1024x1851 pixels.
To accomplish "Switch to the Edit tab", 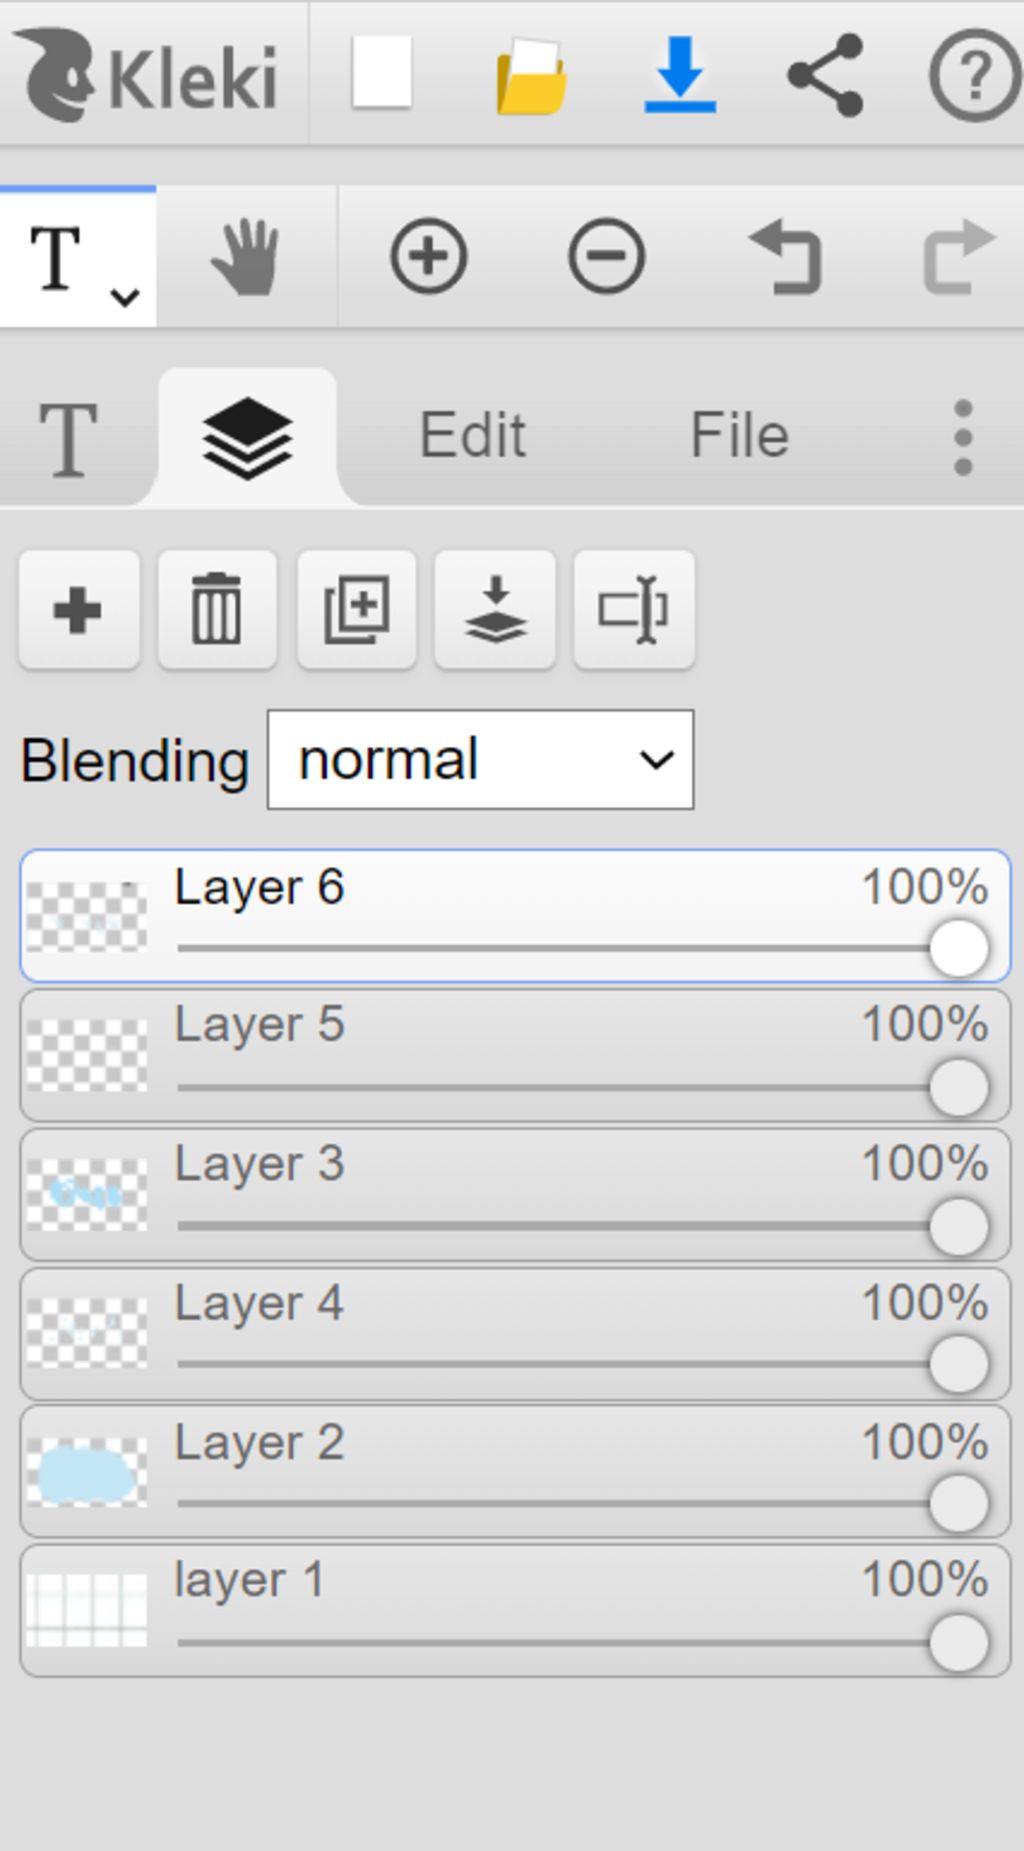I will [472, 436].
